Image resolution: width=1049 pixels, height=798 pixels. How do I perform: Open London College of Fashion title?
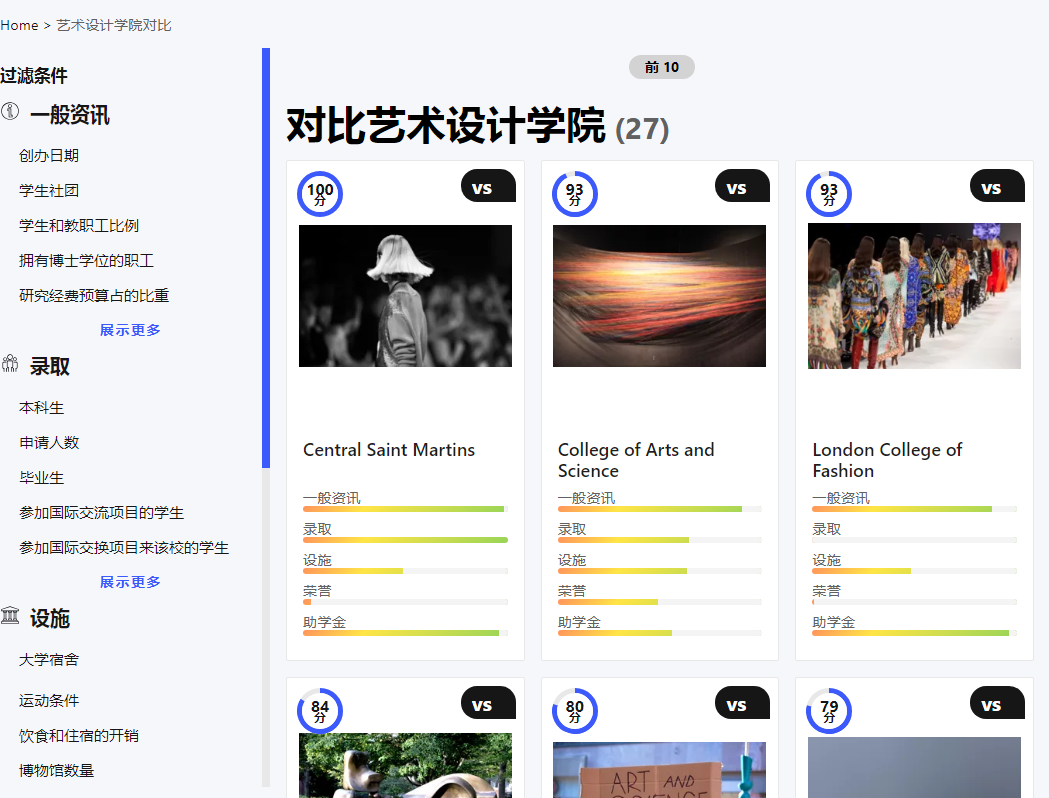pyautogui.click(x=887, y=460)
